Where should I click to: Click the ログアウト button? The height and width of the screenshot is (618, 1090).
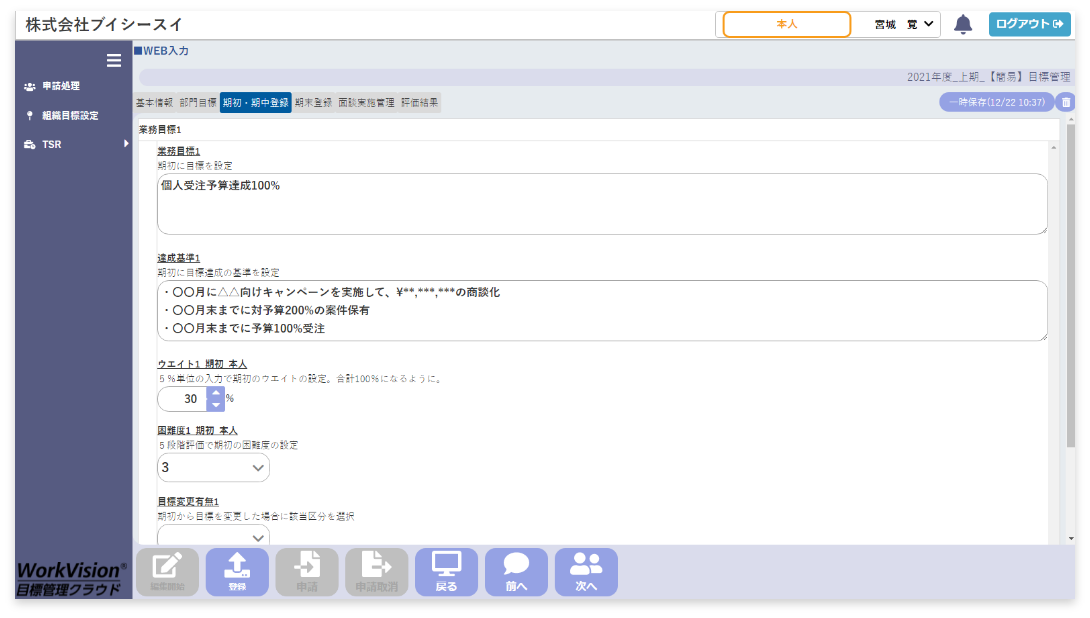(1029, 25)
